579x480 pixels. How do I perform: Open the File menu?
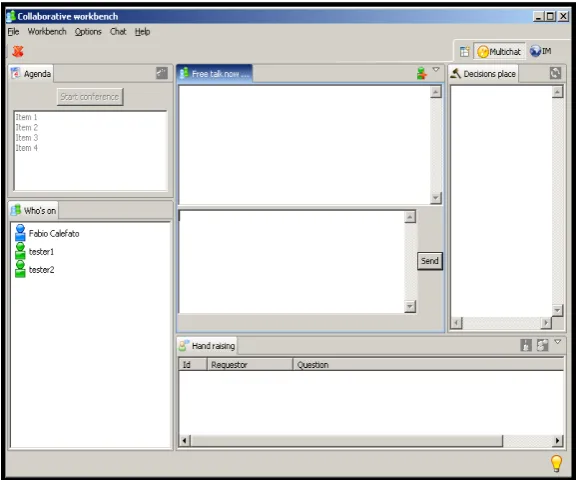click(x=13, y=32)
